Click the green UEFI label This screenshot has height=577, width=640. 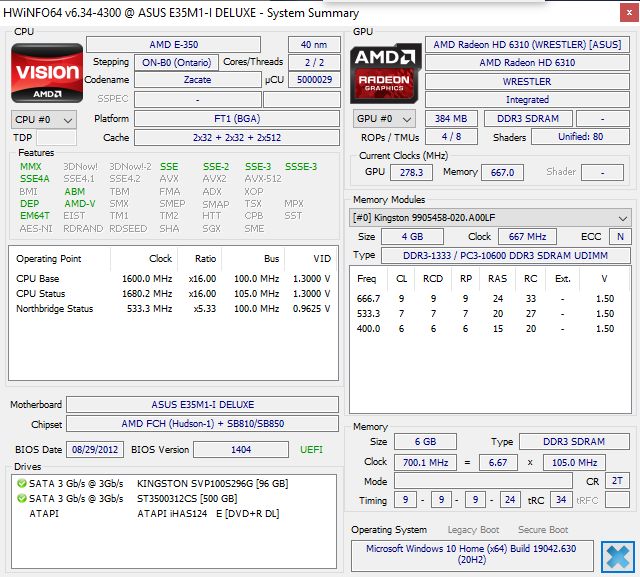311,450
